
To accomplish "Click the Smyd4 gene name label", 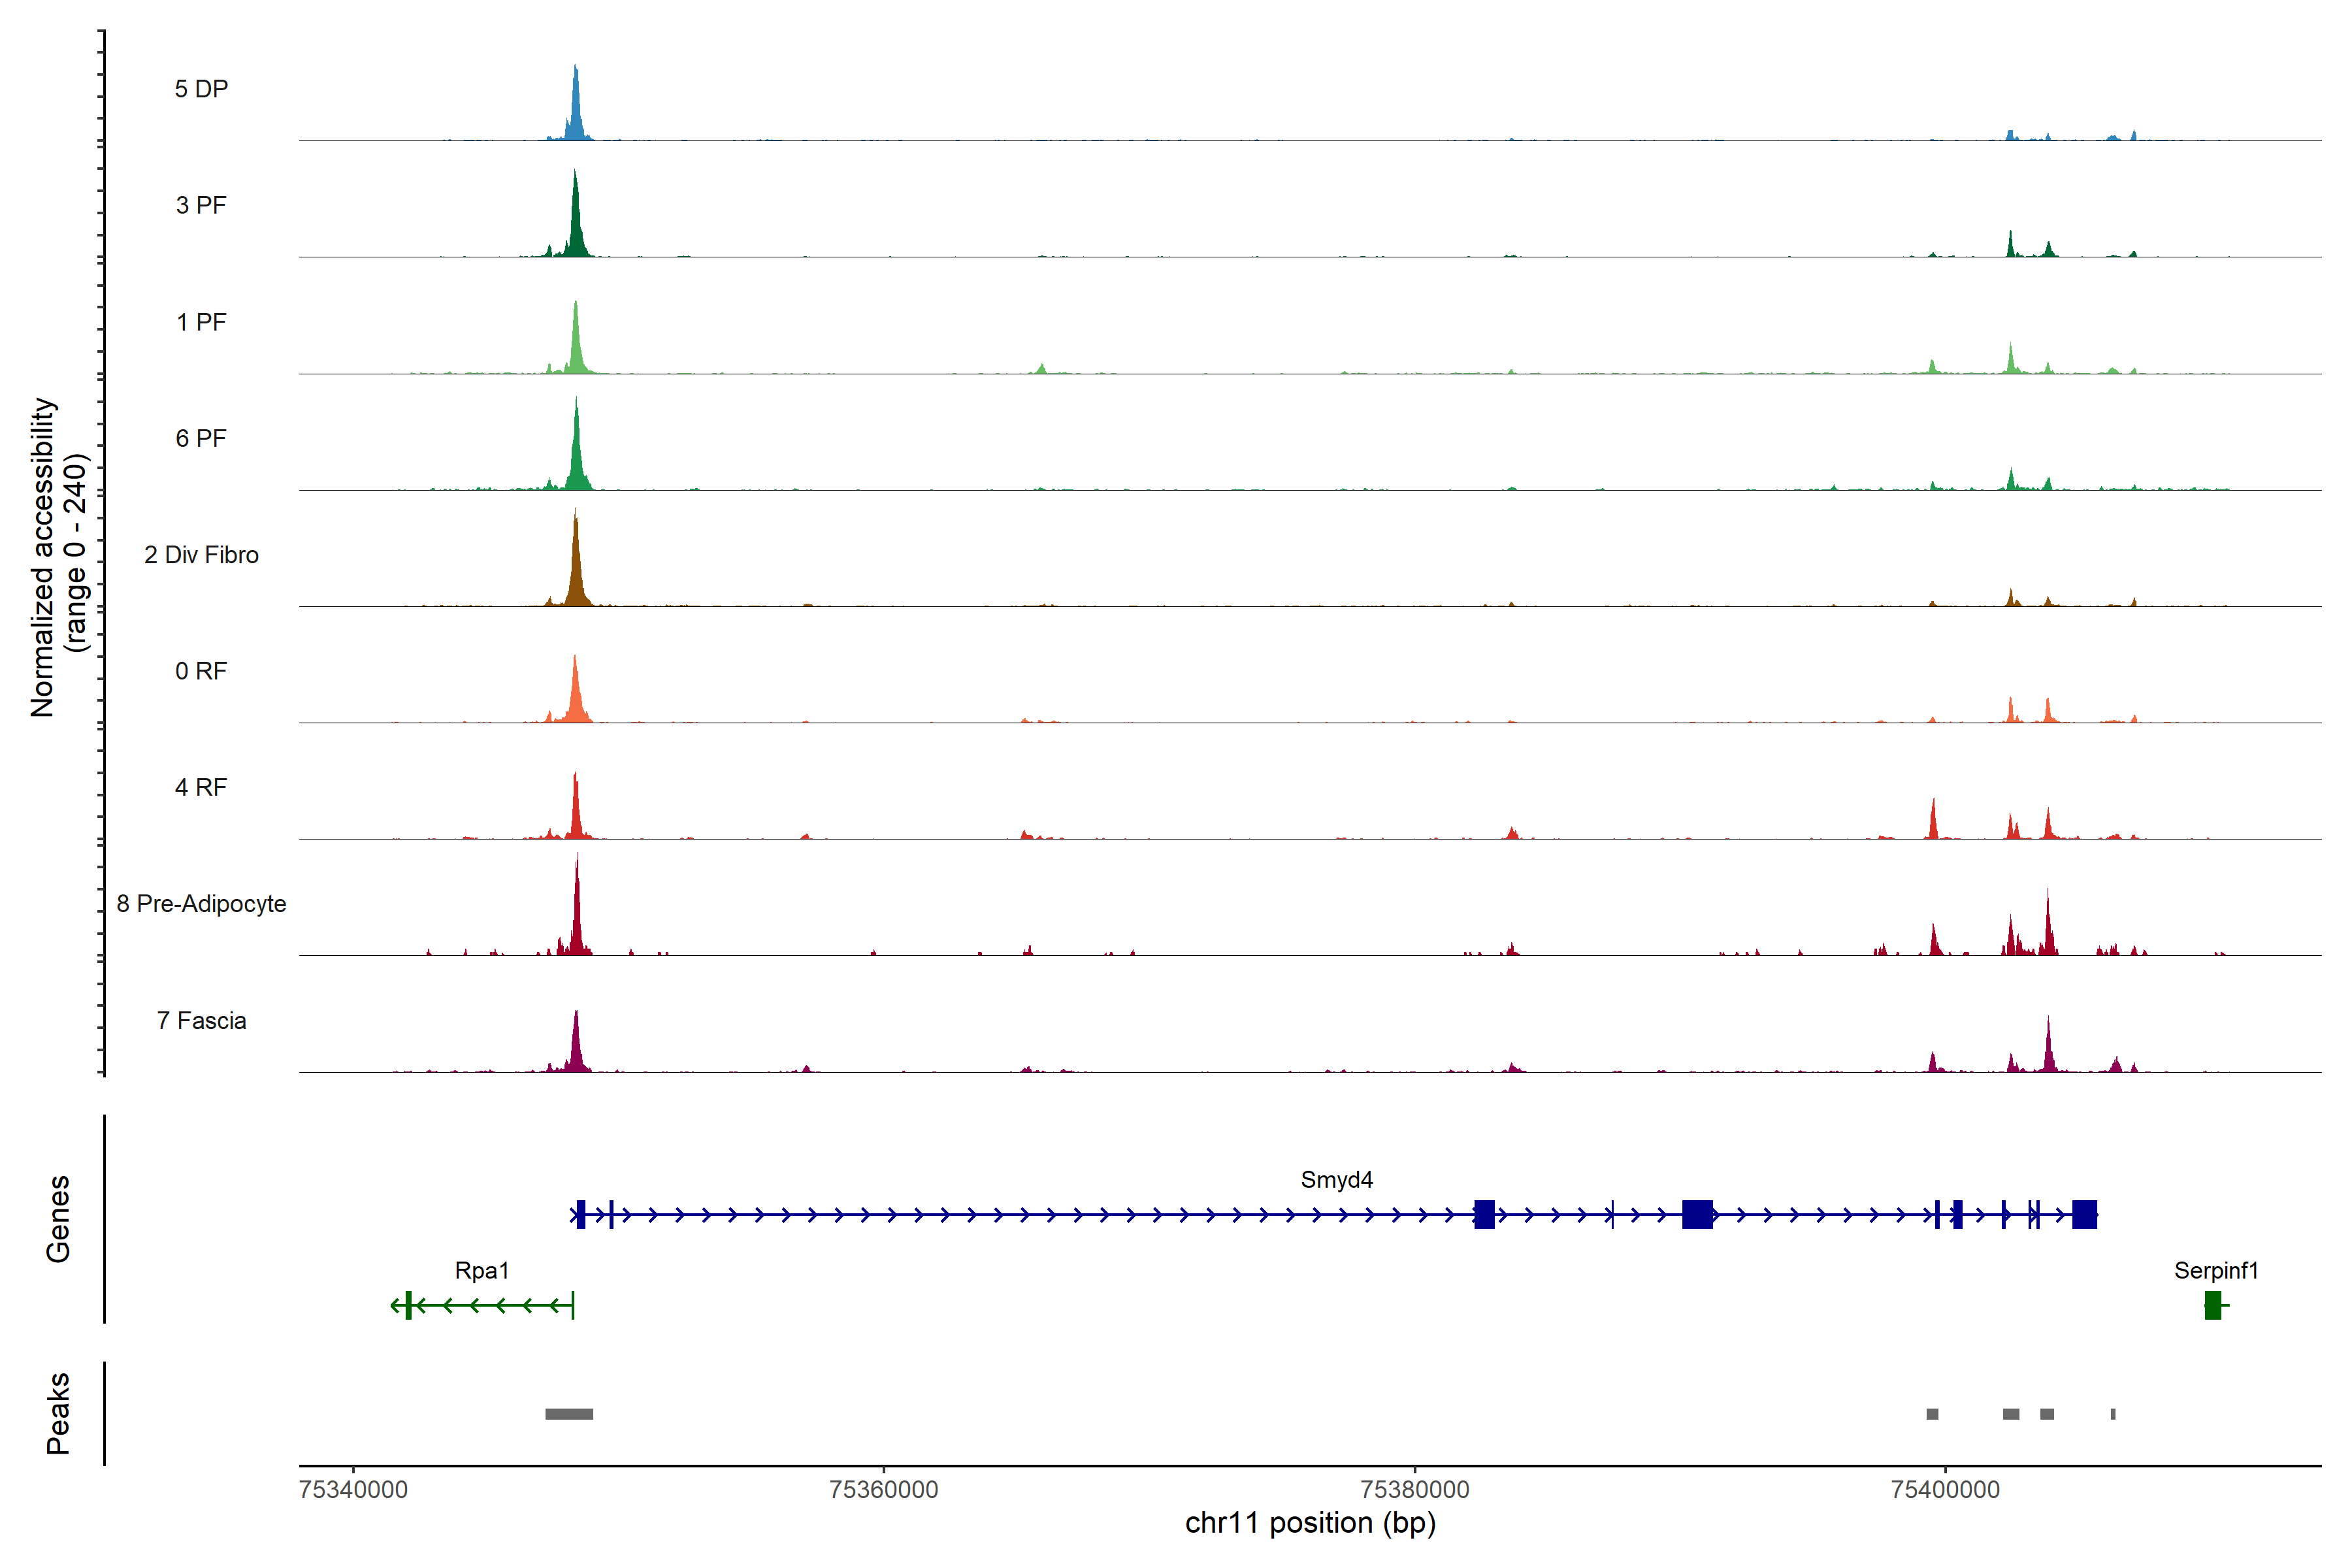I will coord(1336,1179).
